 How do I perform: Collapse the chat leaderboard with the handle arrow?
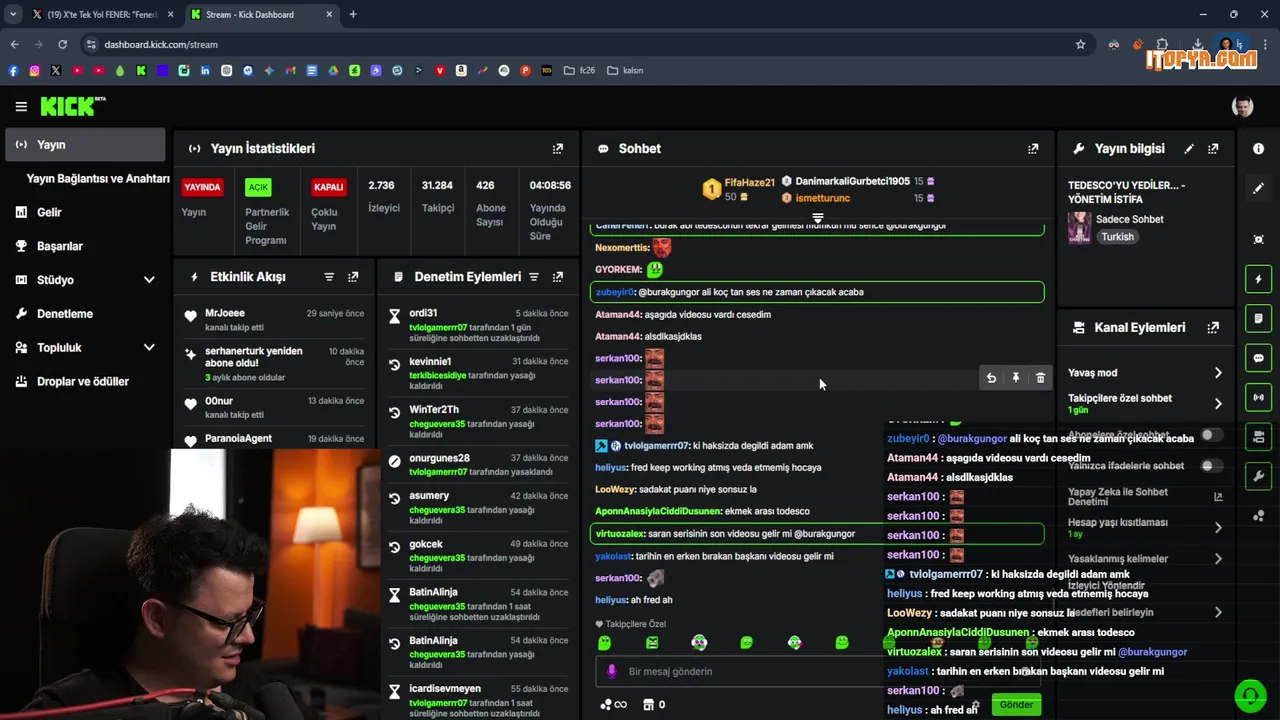818,218
